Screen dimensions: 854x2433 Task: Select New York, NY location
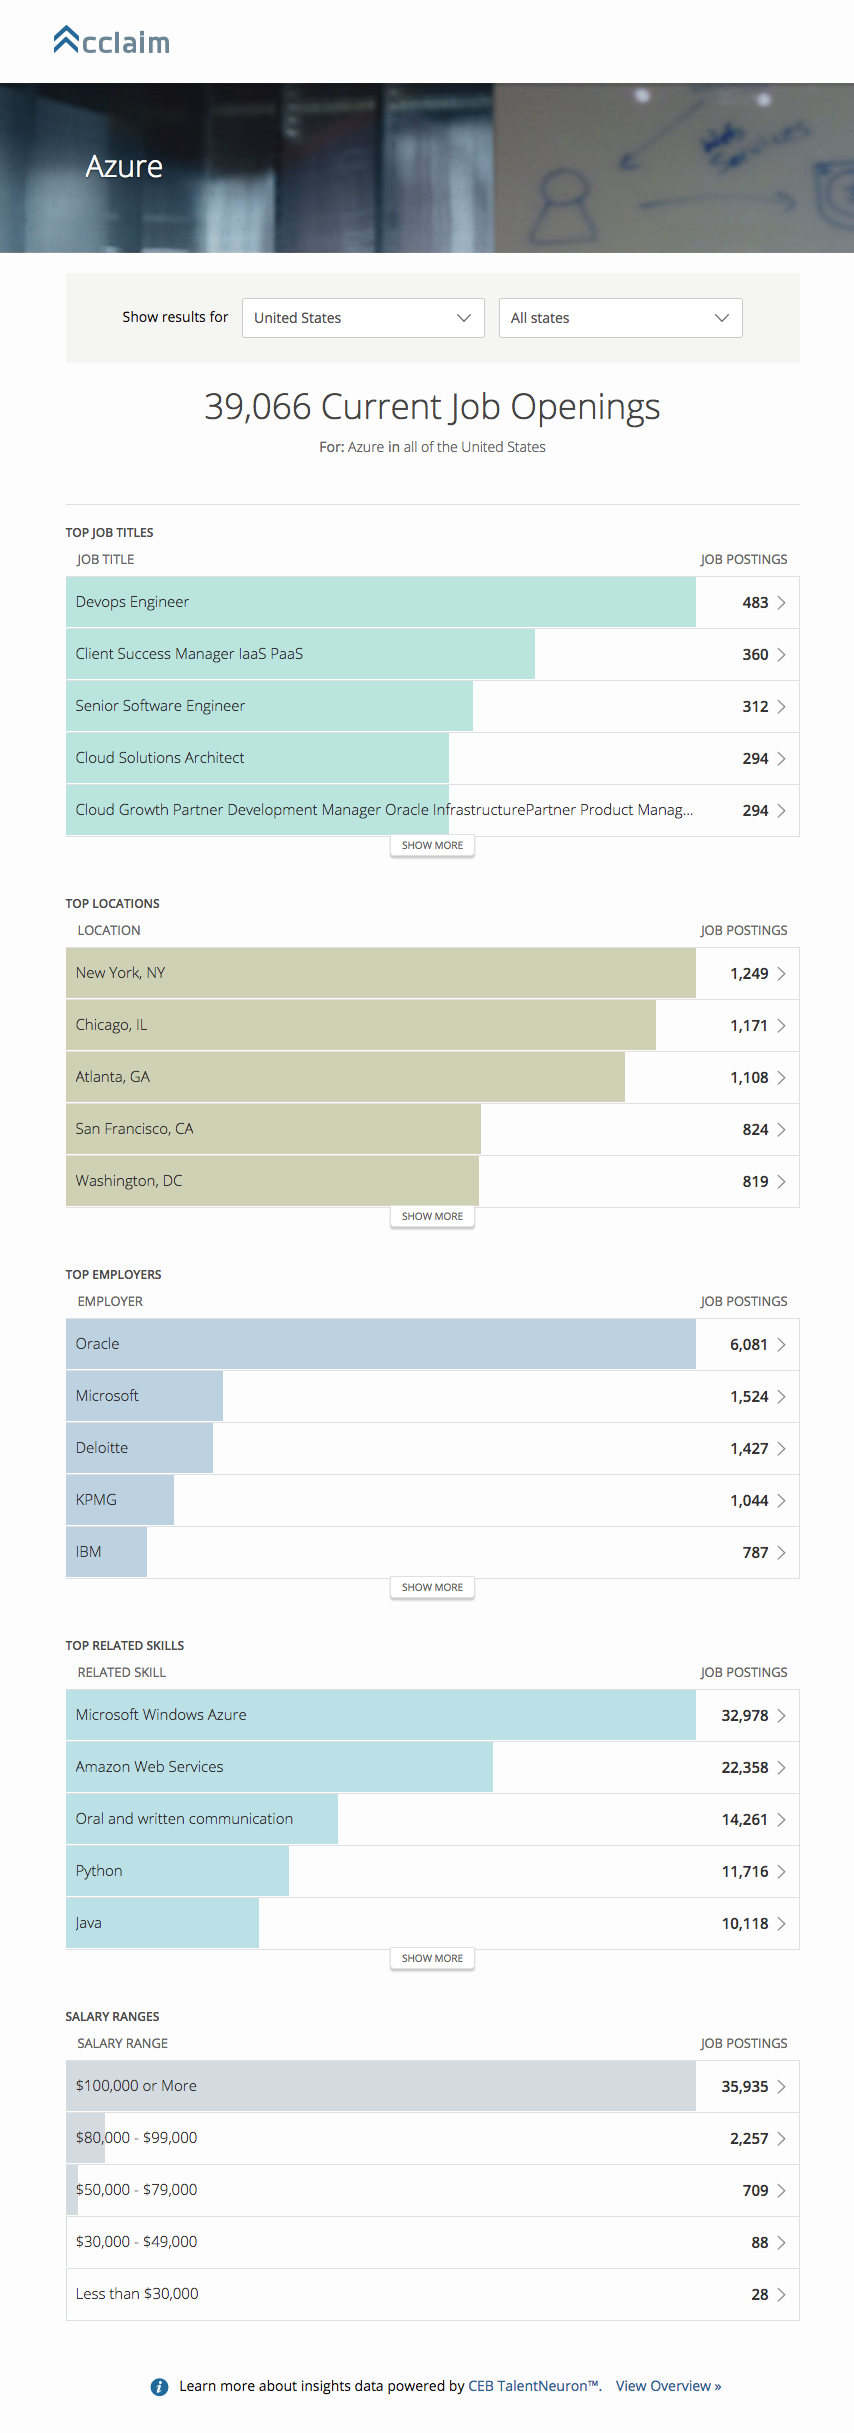120,973
